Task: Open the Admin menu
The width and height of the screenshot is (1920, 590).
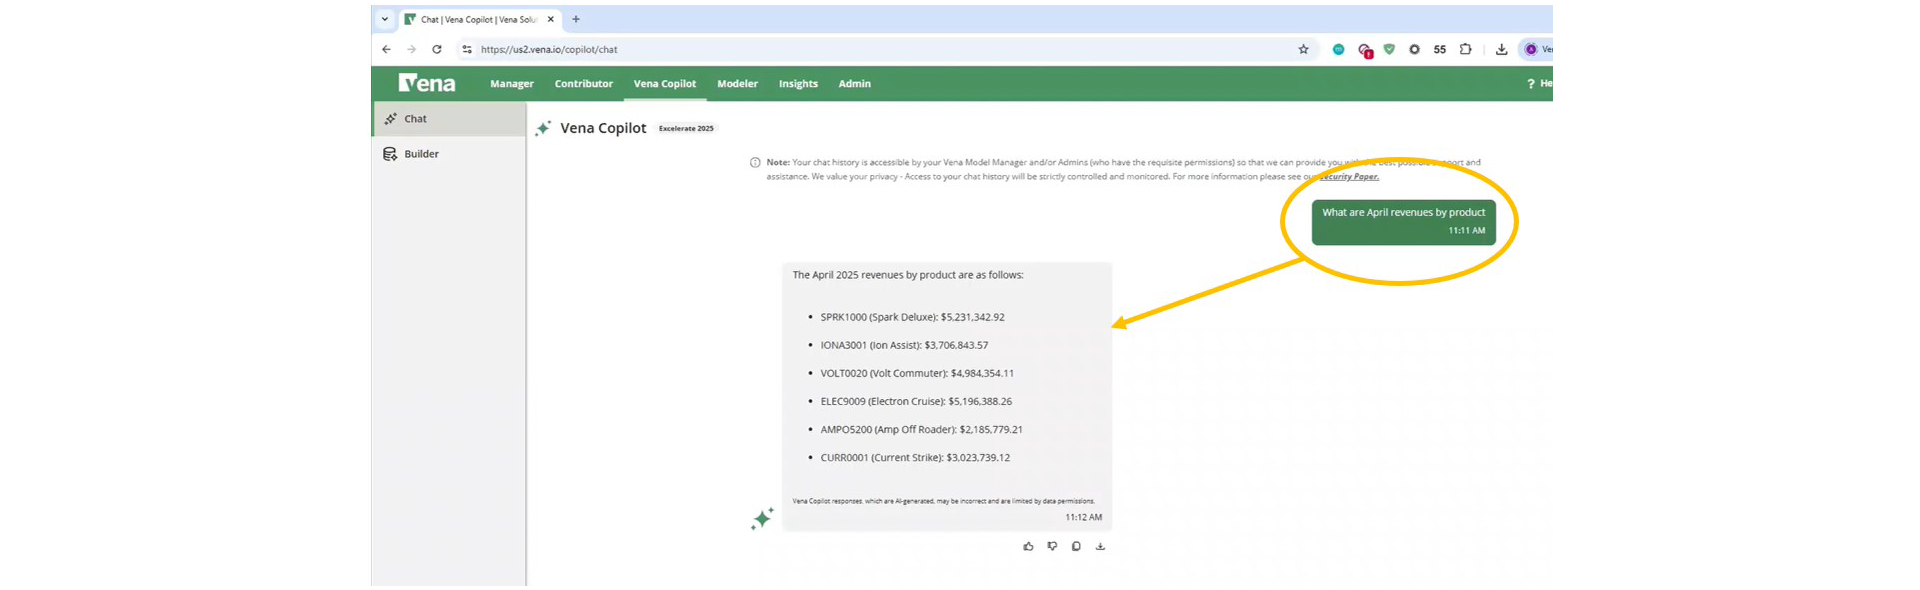Action: [854, 84]
